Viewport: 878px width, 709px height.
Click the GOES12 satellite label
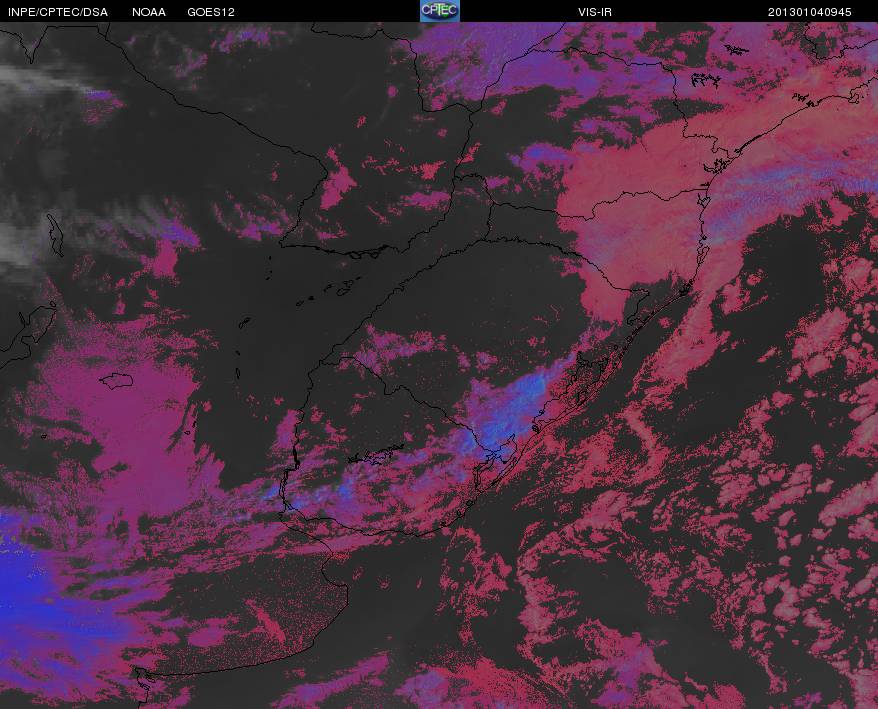211,12
